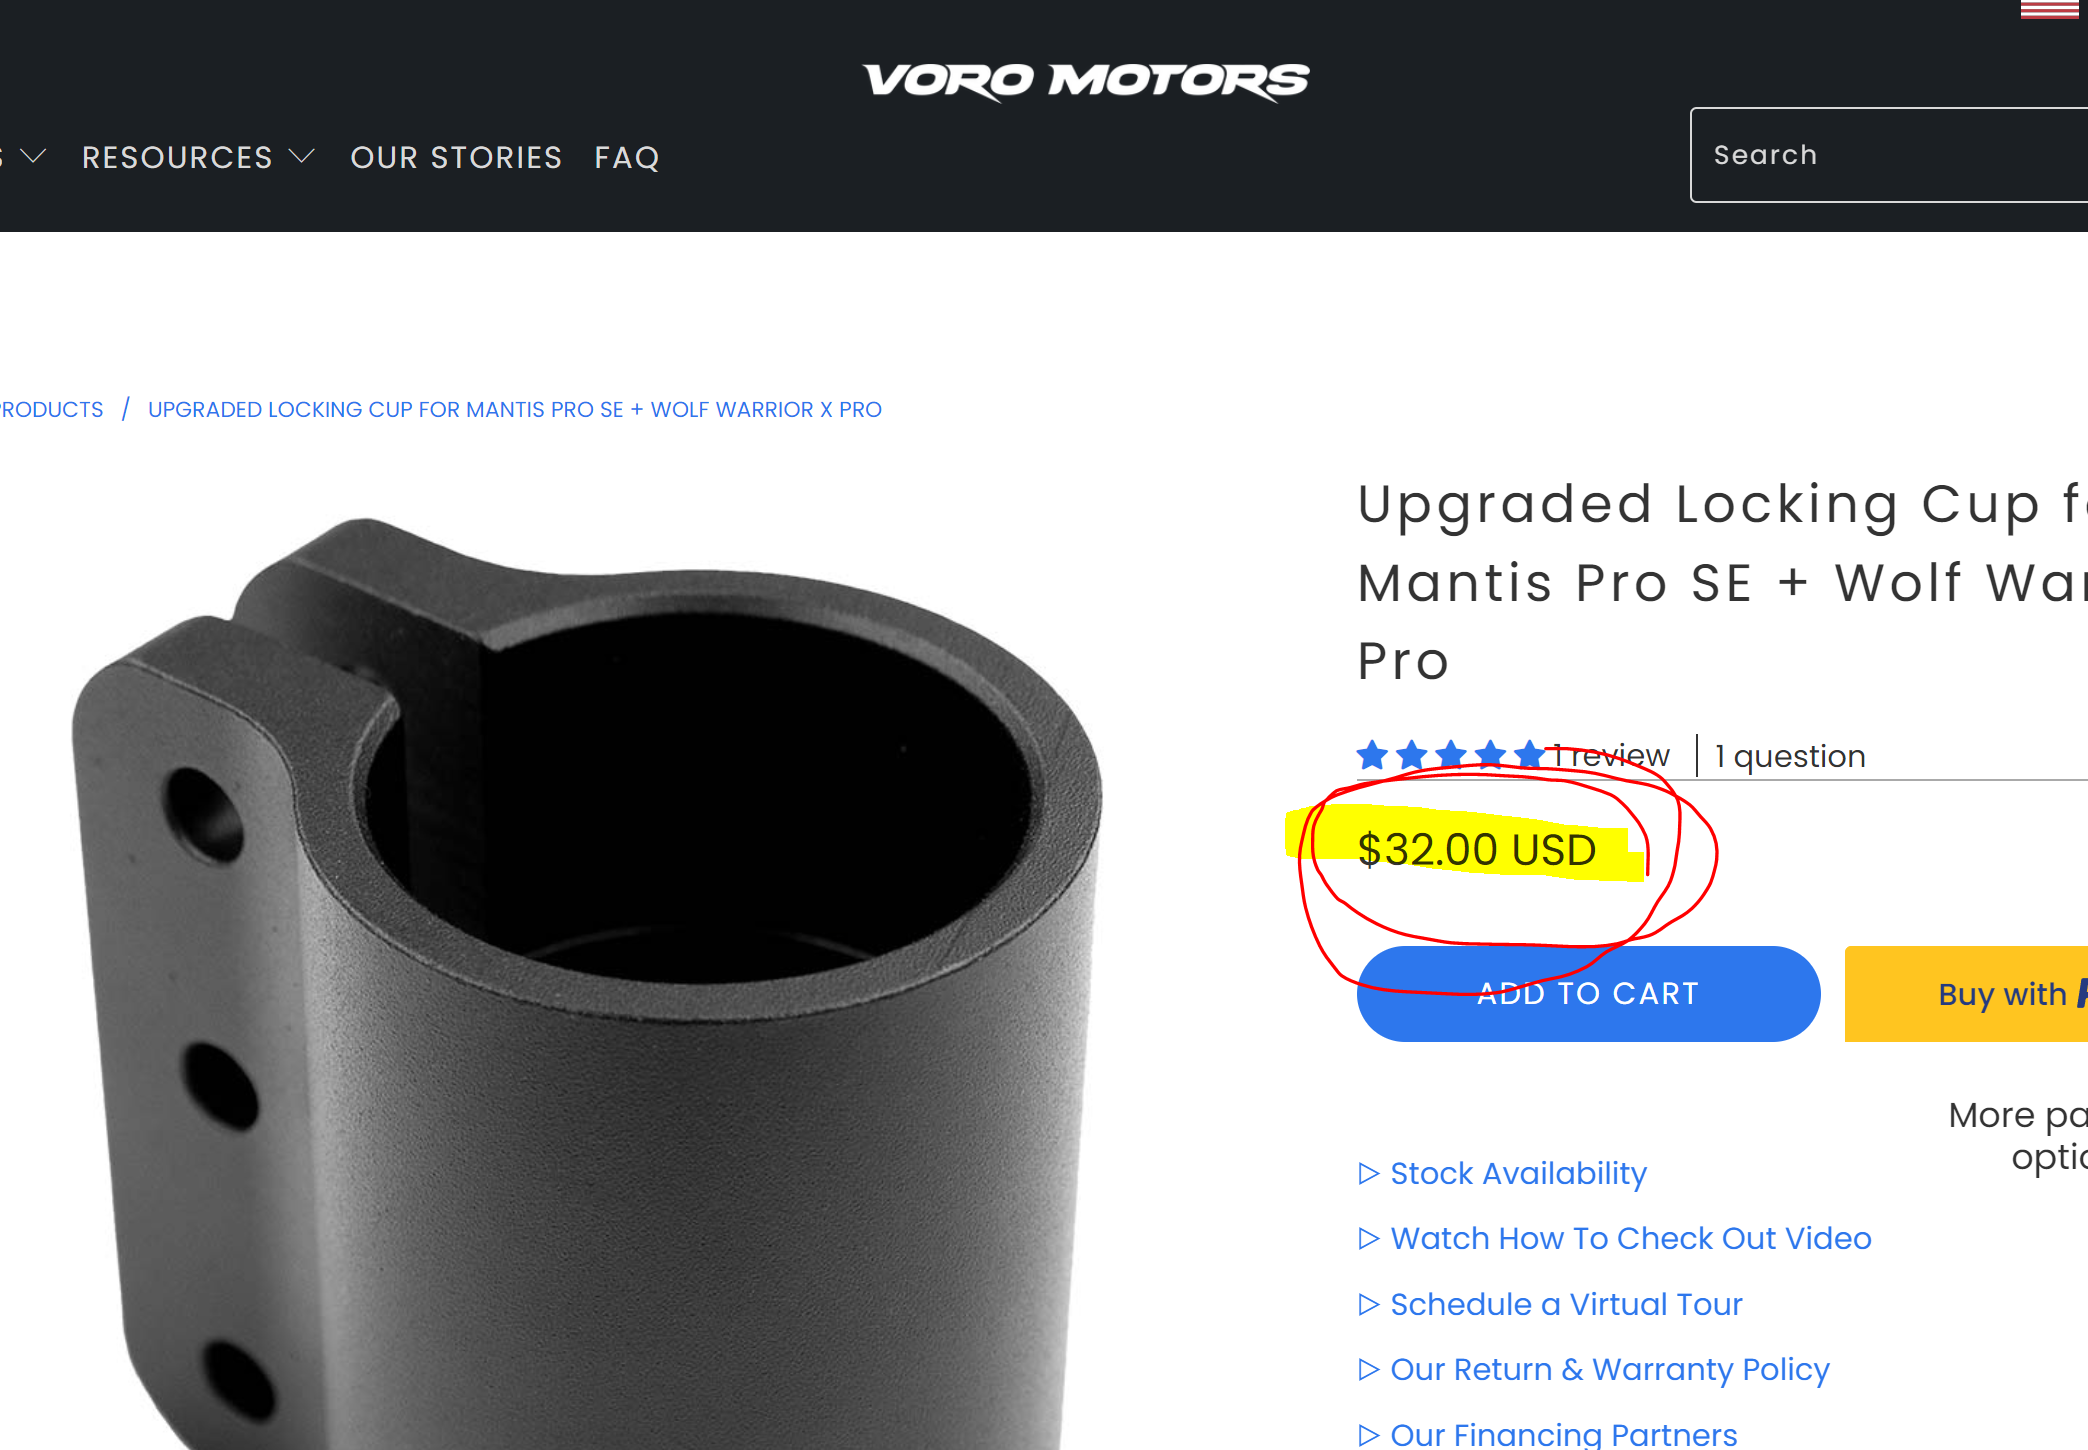Click triangle icon beside Schedule a Virtual Tour
The width and height of the screenshot is (2088, 1450).
point(1369,1304)
